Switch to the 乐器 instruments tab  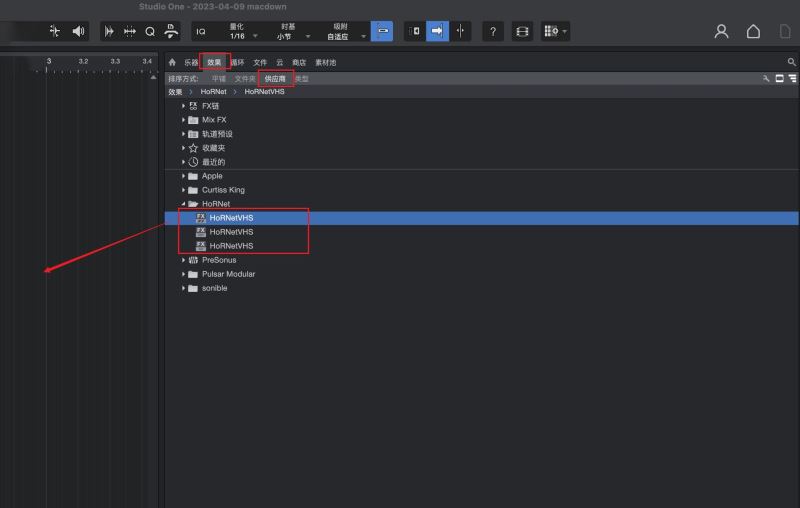point(191,63)
